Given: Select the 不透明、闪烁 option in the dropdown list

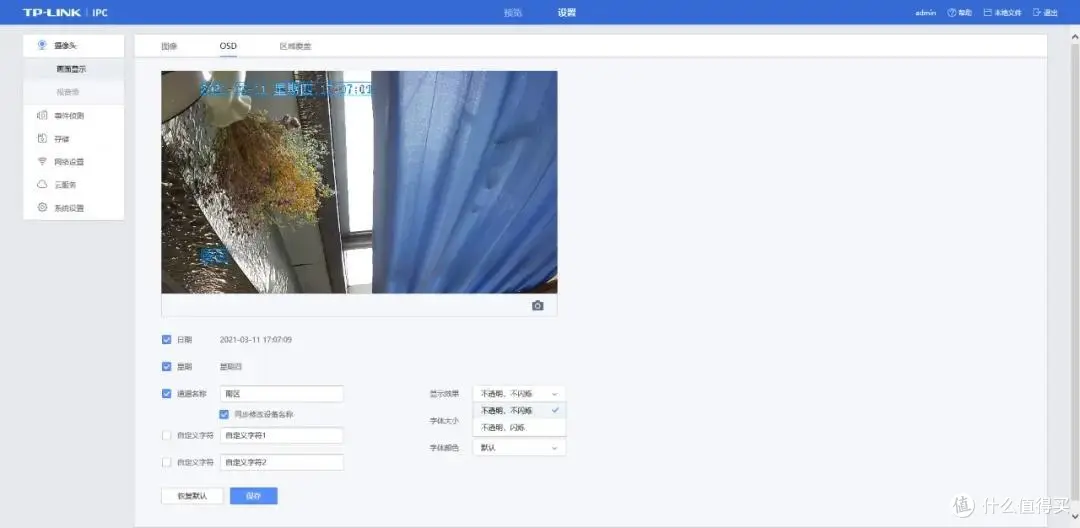Looking at the screenshot, I should 503,427.
